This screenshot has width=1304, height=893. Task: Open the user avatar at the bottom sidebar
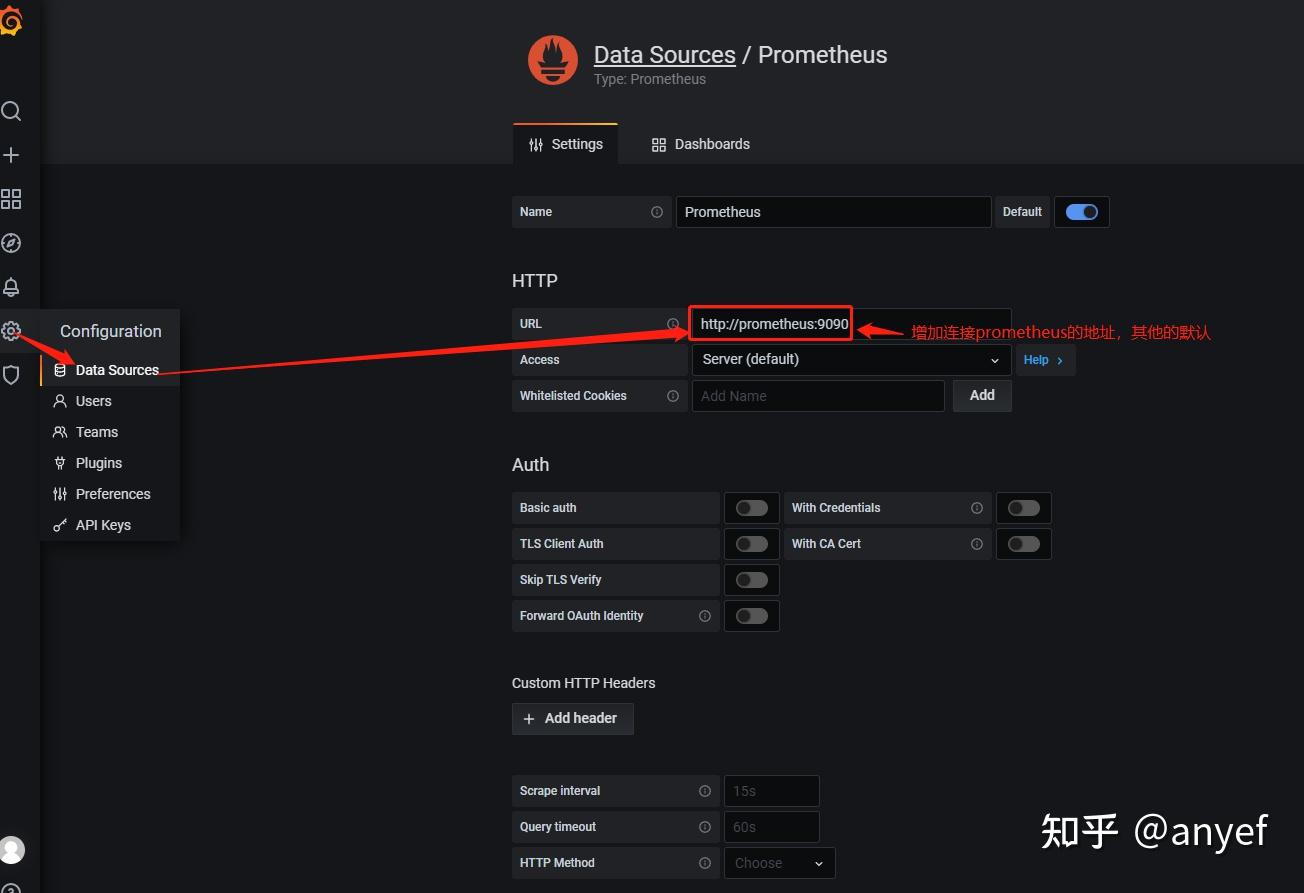(12, 850)
